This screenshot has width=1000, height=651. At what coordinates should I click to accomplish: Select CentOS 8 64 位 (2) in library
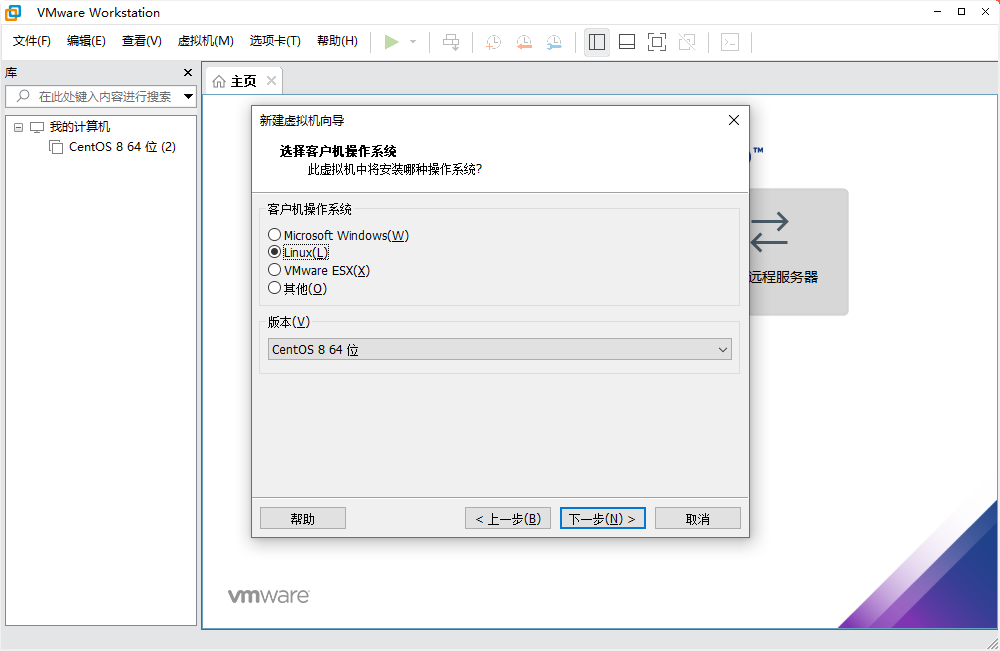(x=122, y=147)
